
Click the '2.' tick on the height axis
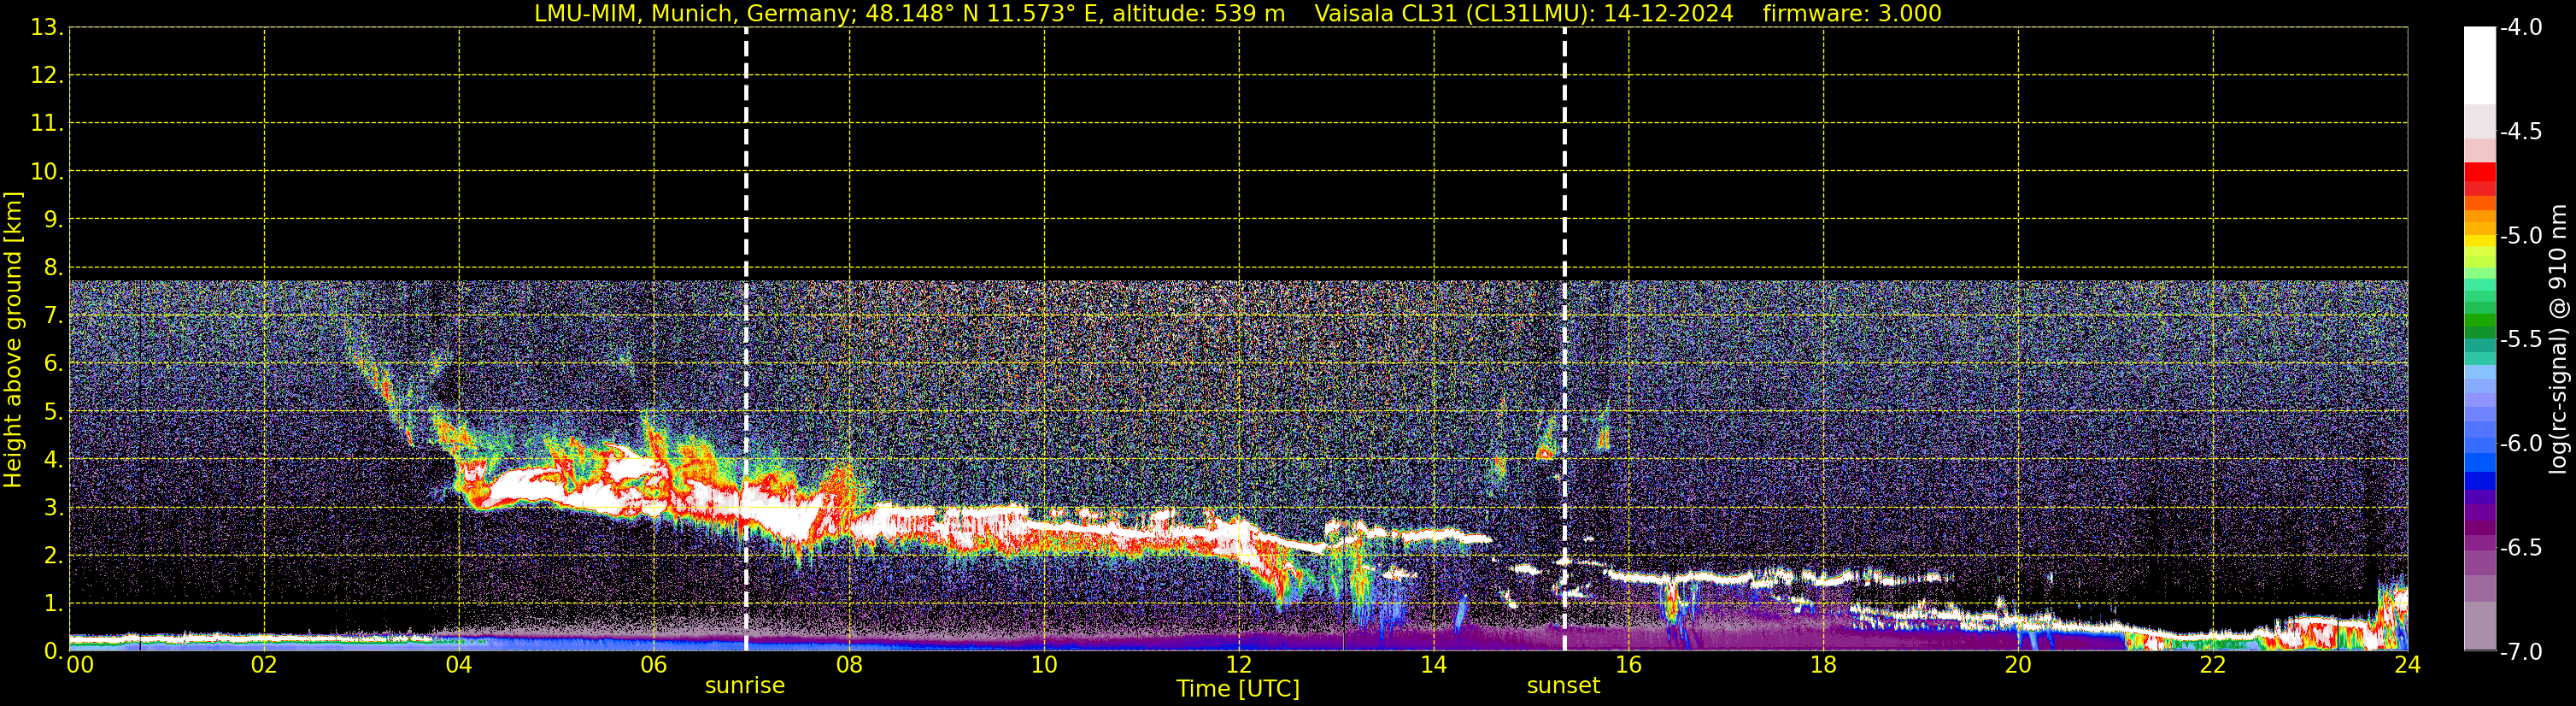pyautogui.click(x=54, y=556)
